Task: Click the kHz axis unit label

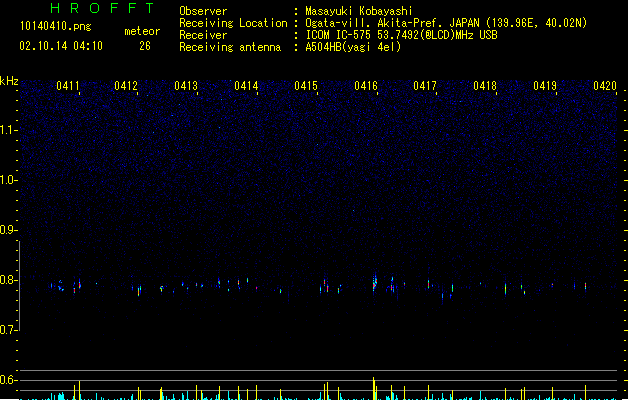Action: 9,81
